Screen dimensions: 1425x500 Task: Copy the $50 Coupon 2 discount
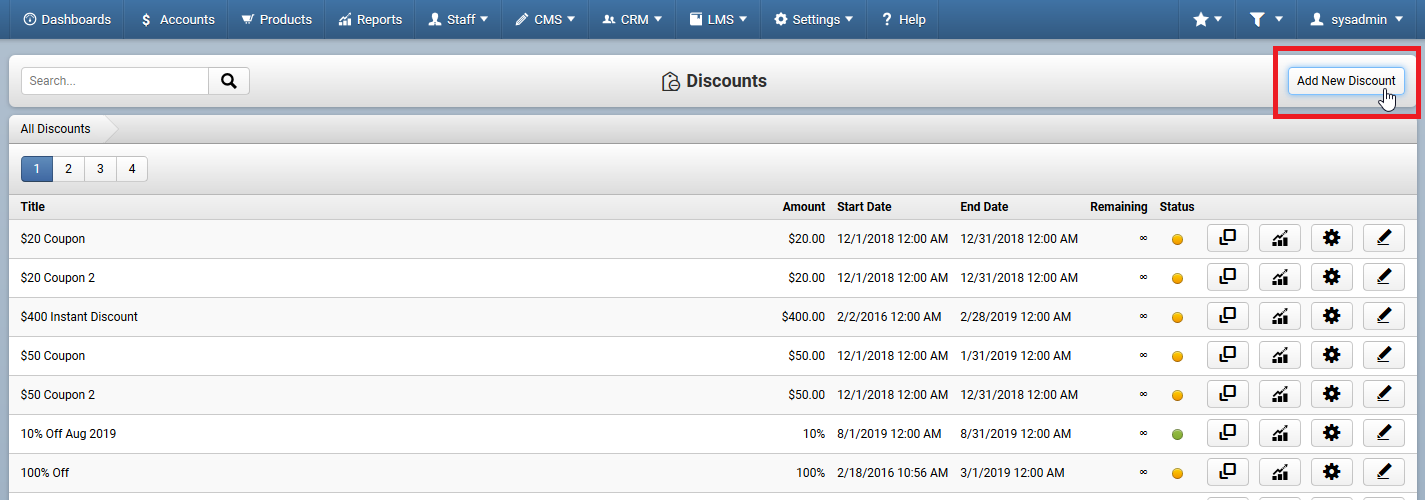[x=1228, y=394]
